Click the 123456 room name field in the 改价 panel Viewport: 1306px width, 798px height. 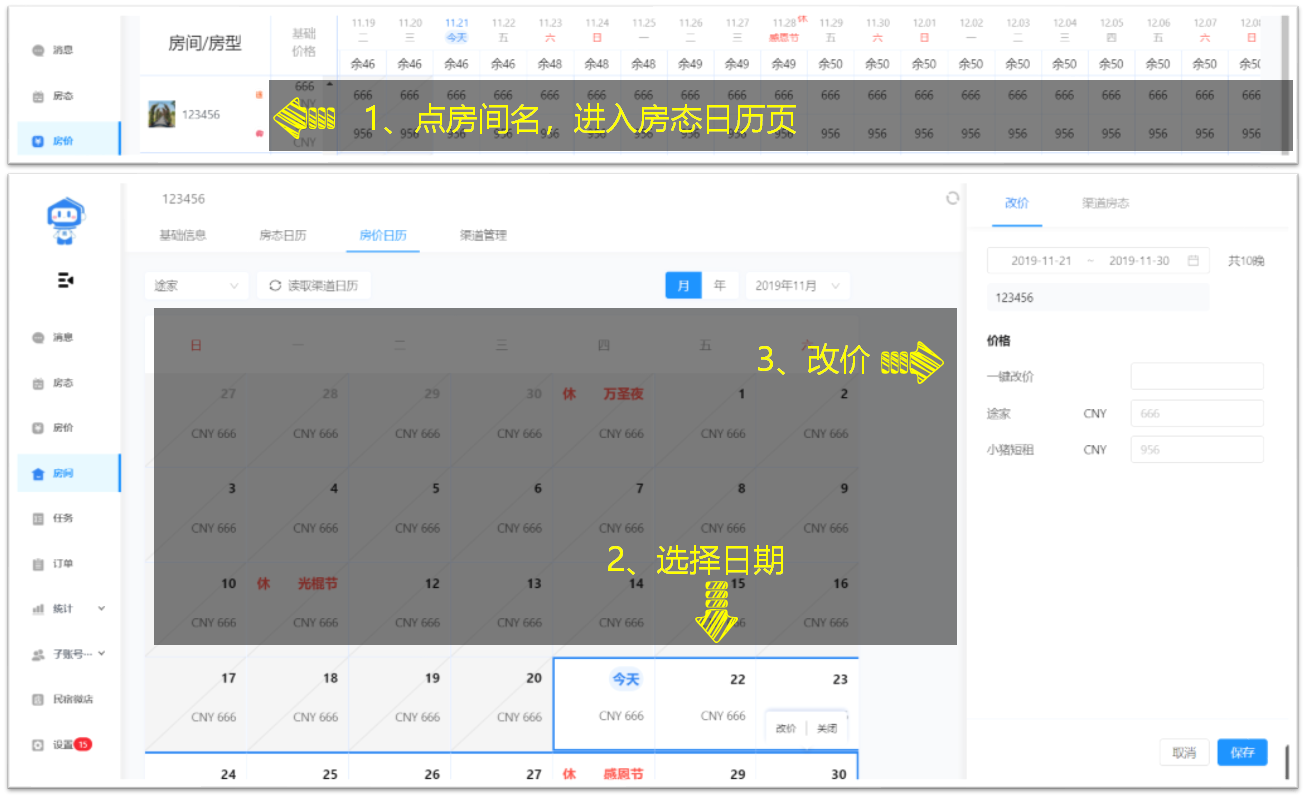click(1098, 297)
